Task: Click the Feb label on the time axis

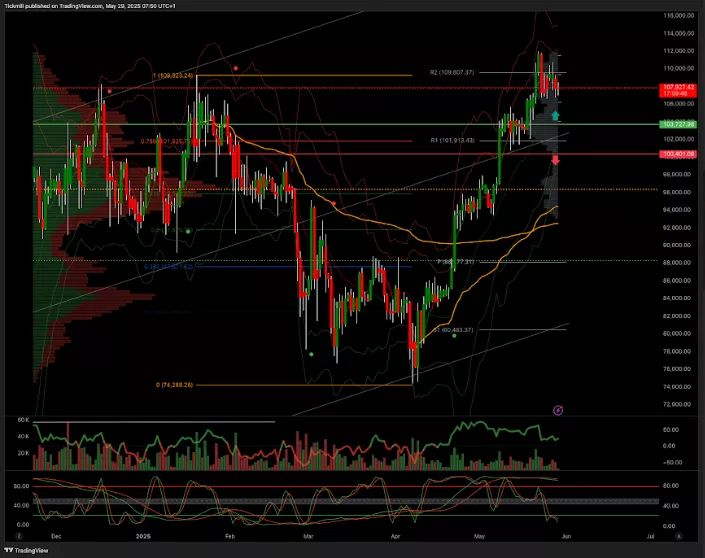Action: [230, 537]
